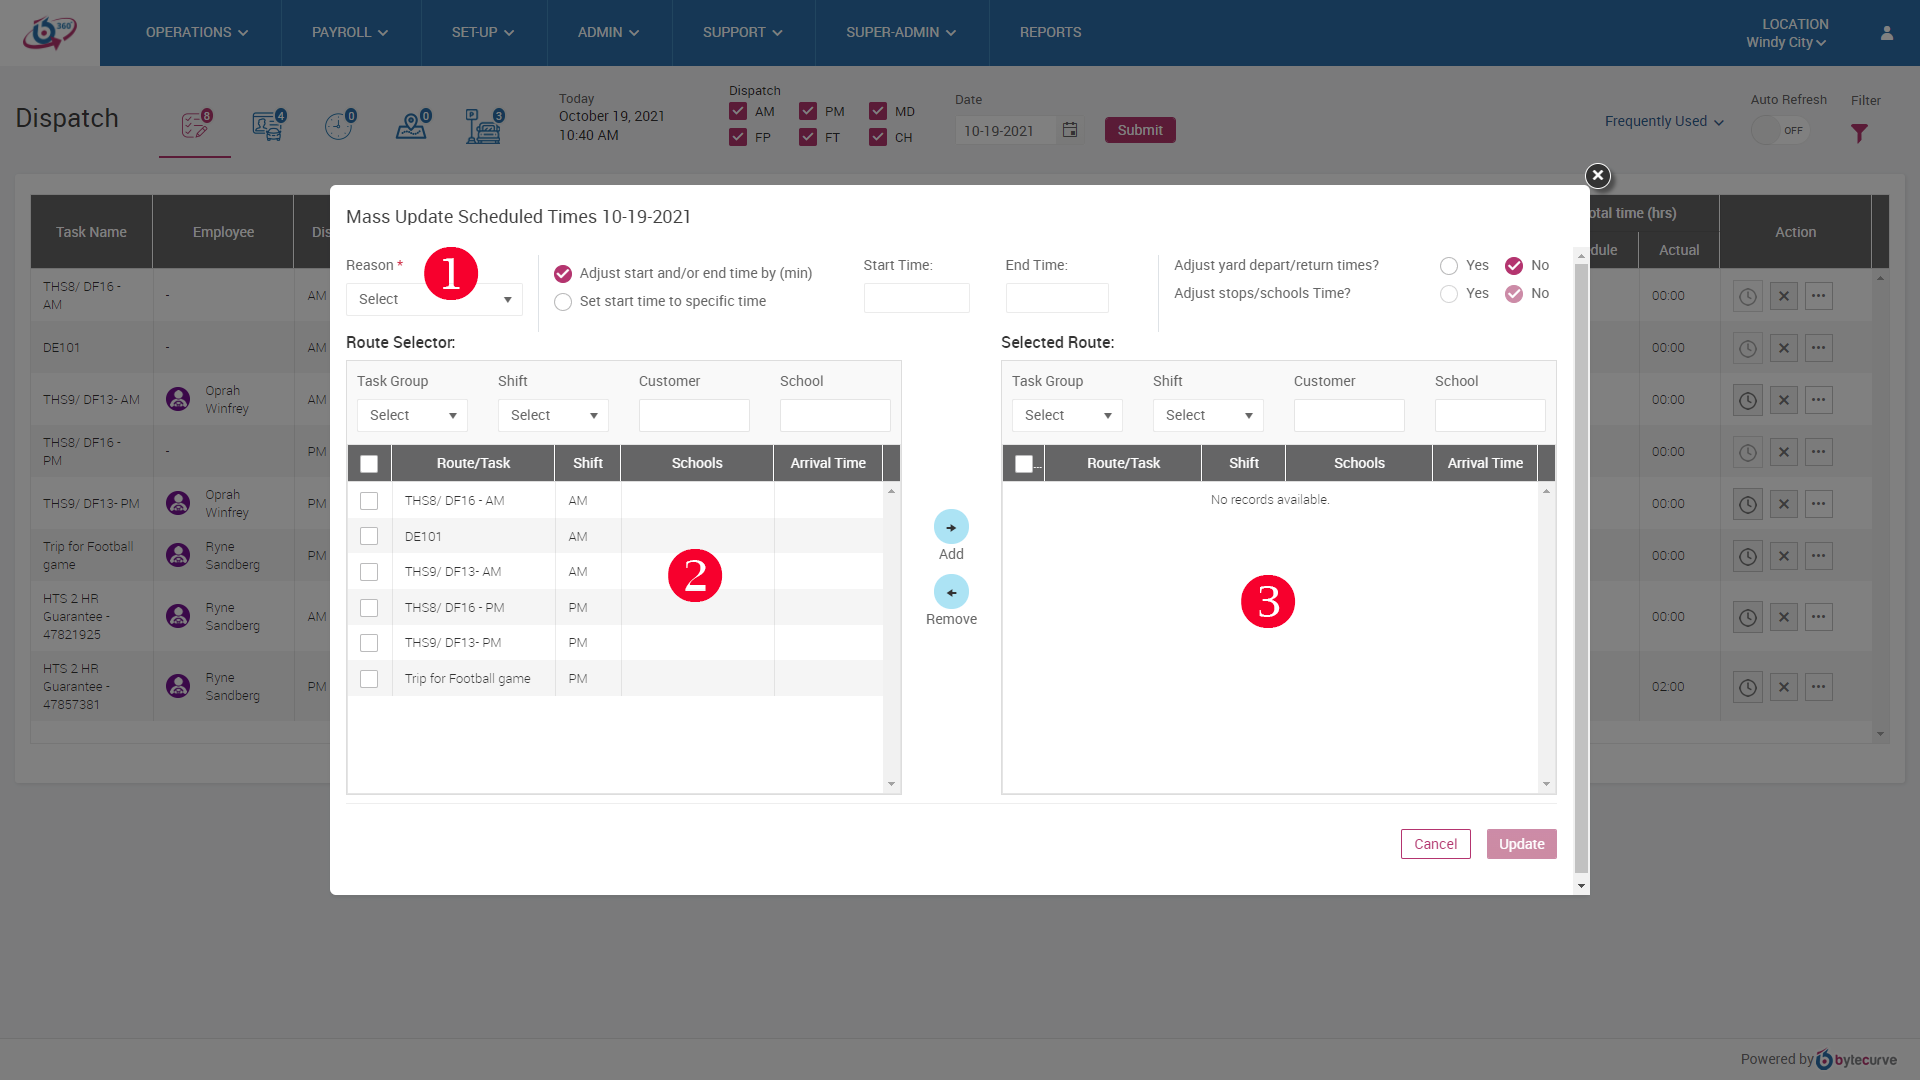Click the calendar icon beside the date field
This screenshot has height=1080, width=1920.
[1070, 130]
